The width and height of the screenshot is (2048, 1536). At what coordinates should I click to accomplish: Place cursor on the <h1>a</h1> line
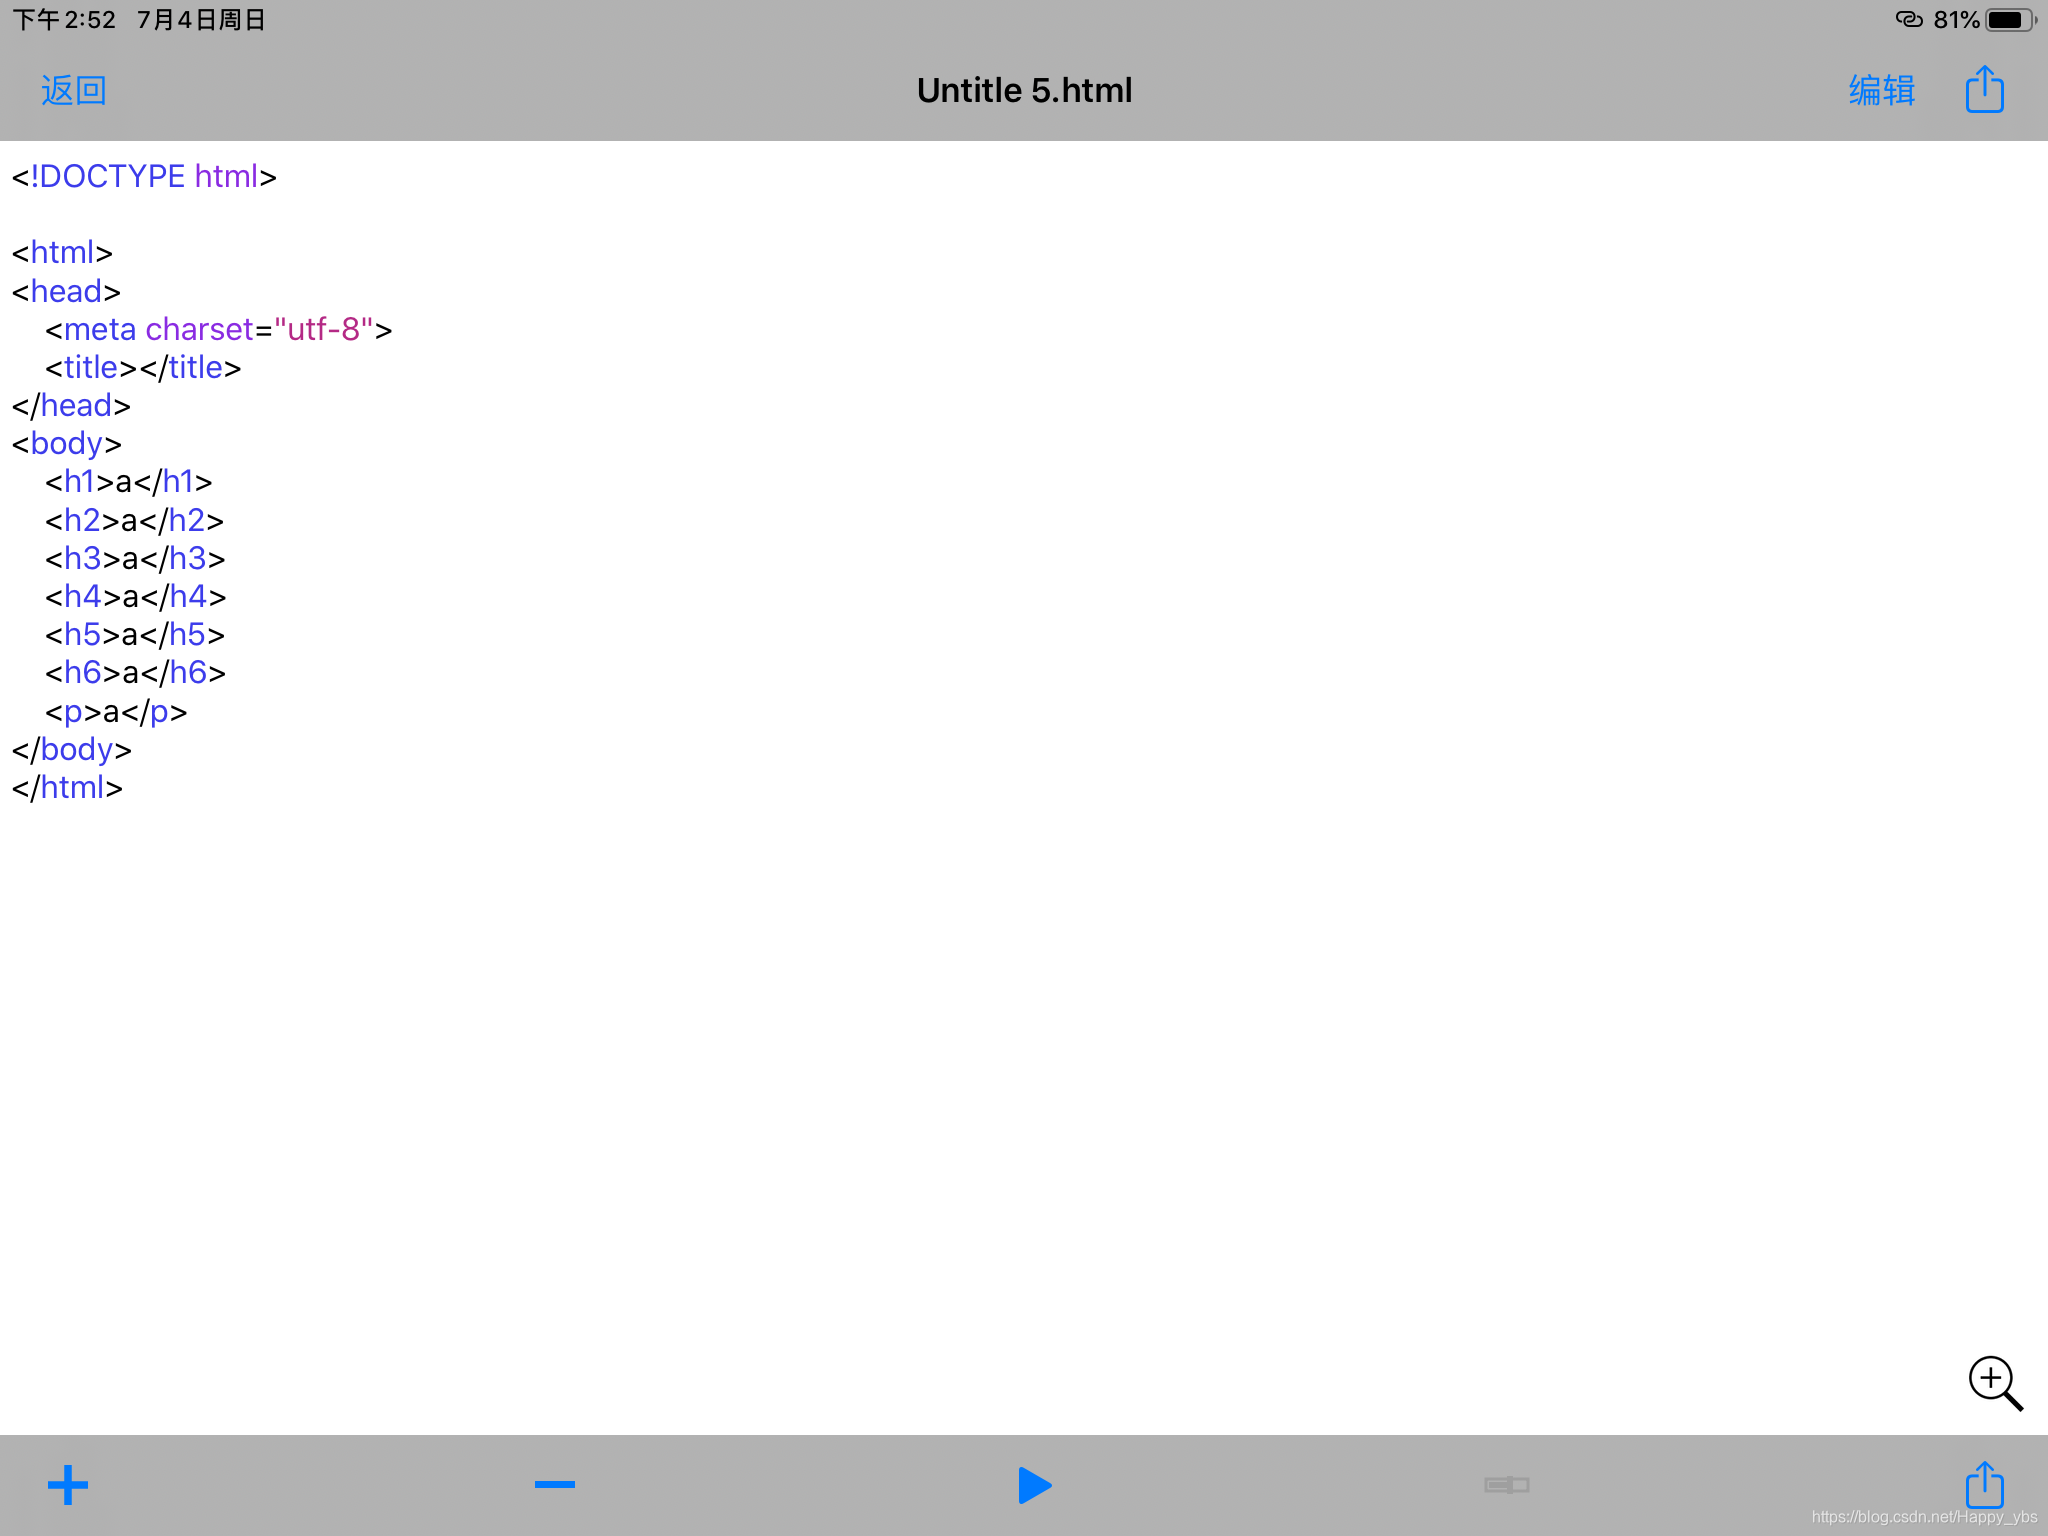[x=128, y=482]
